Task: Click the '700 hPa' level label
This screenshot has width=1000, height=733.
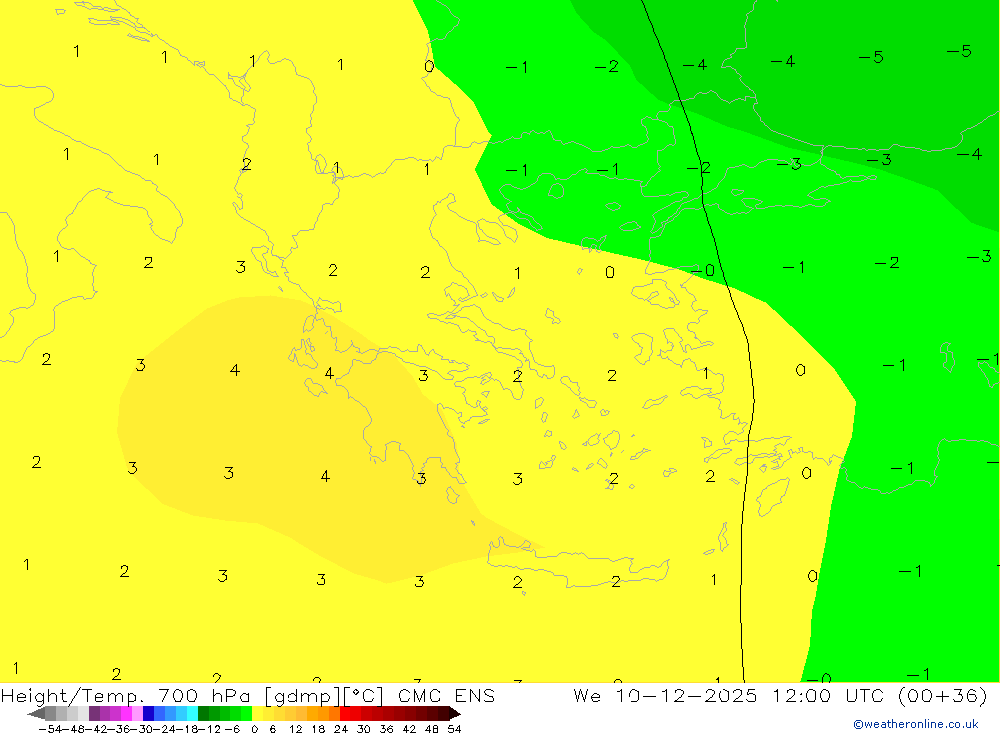Action: tap(205, 695)
